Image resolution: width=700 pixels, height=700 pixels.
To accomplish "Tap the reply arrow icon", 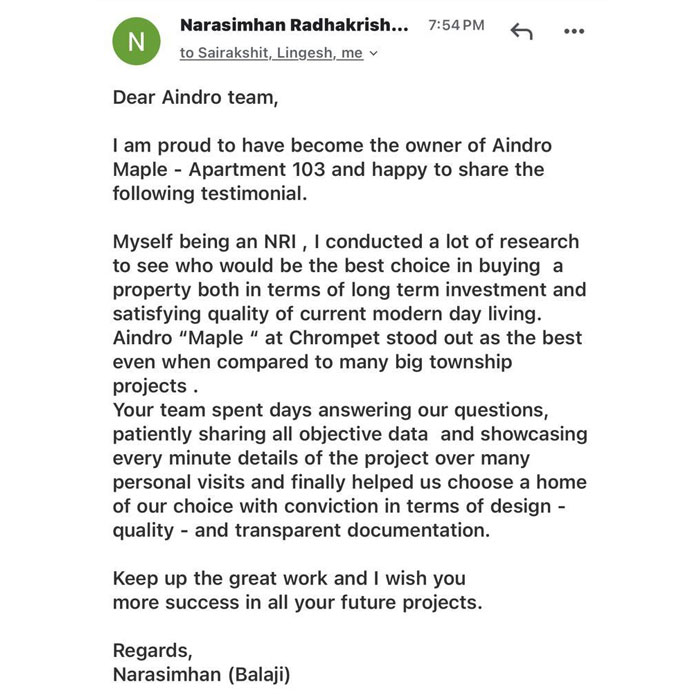I will [x=521, y=31].
